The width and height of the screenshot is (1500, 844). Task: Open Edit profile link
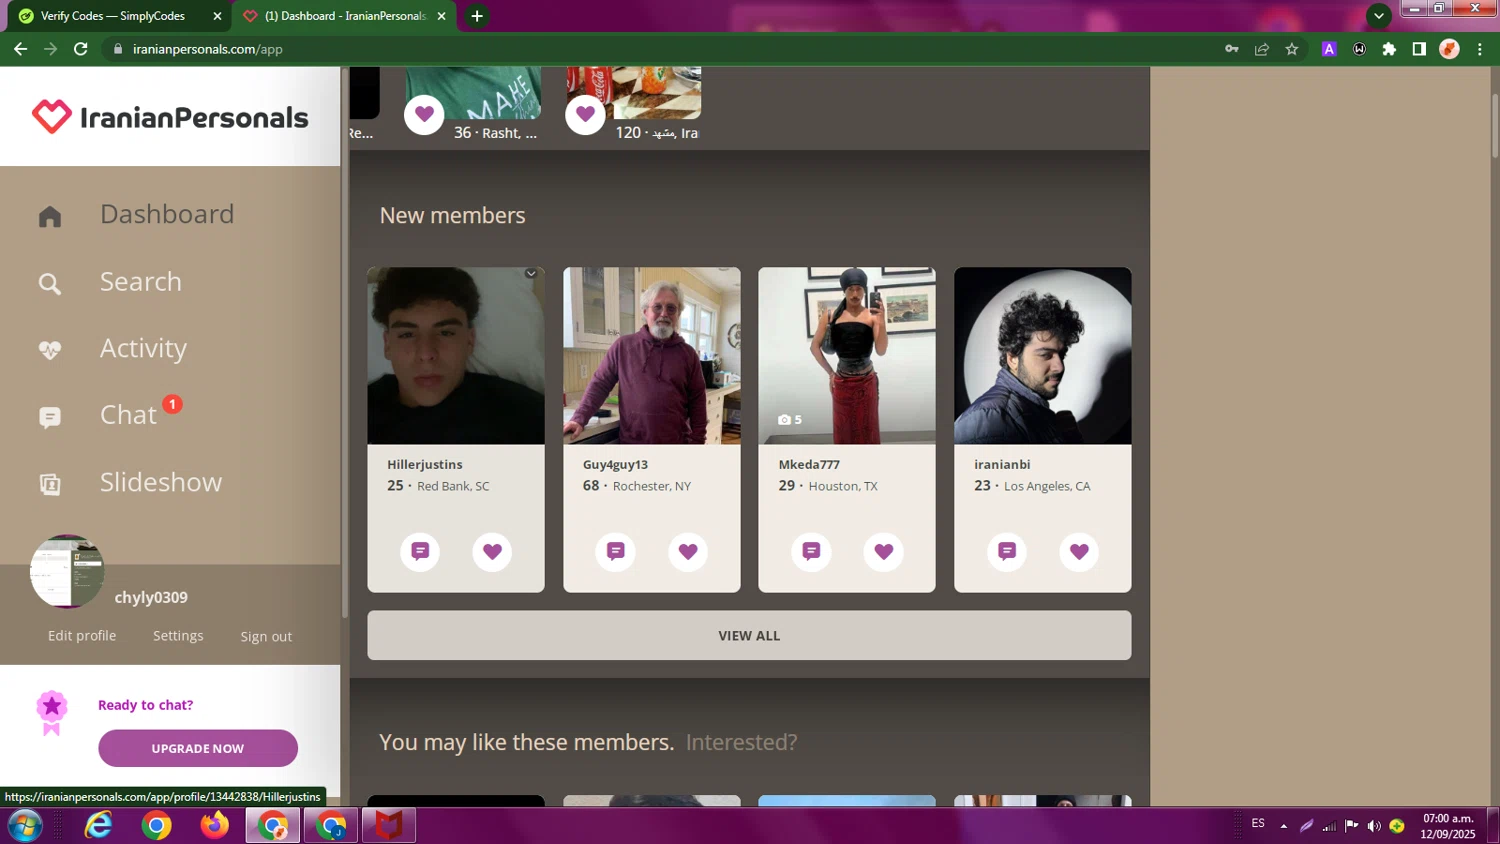coord(82,636)
